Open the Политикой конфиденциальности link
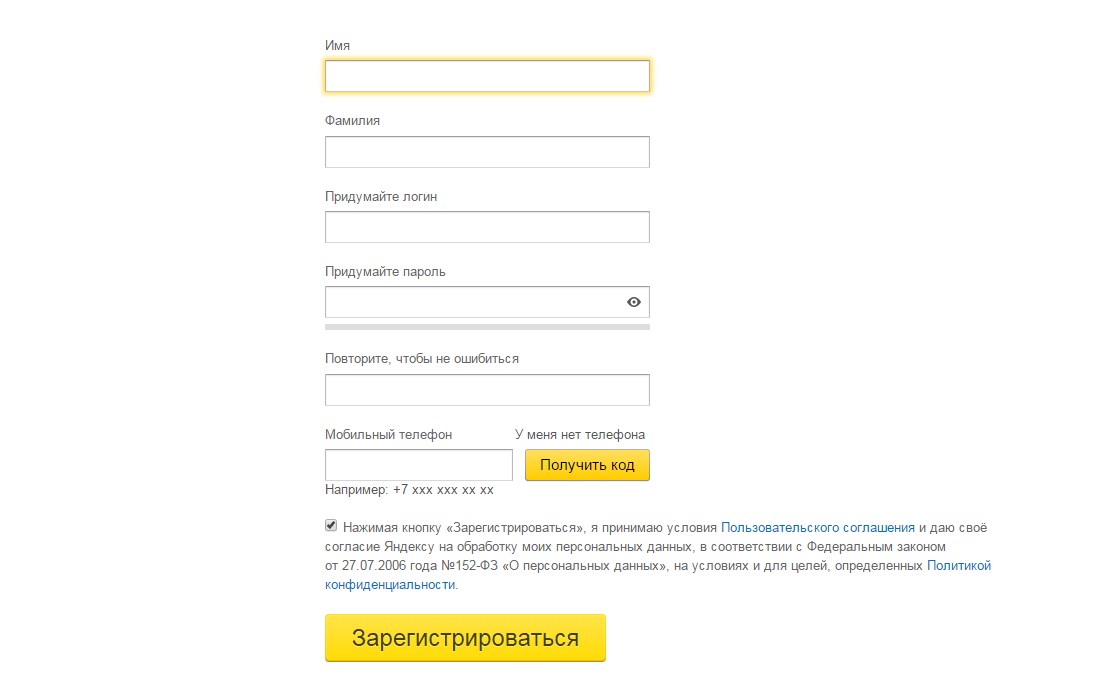The height and width of the screenshot is (693, 1119). pos(958,566)
